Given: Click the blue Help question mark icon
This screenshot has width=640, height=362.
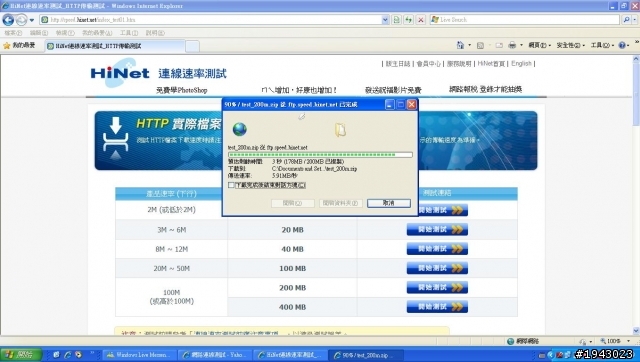Looking at the screenshot, I should 622,45.
